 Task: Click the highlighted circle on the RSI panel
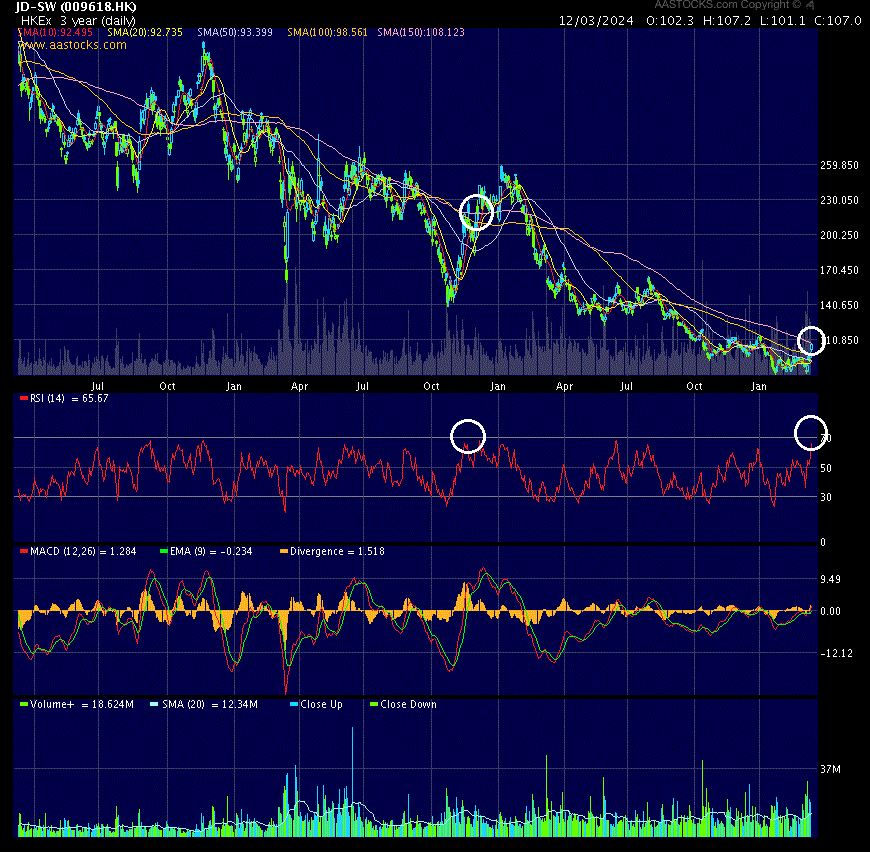tap(468, 436)
